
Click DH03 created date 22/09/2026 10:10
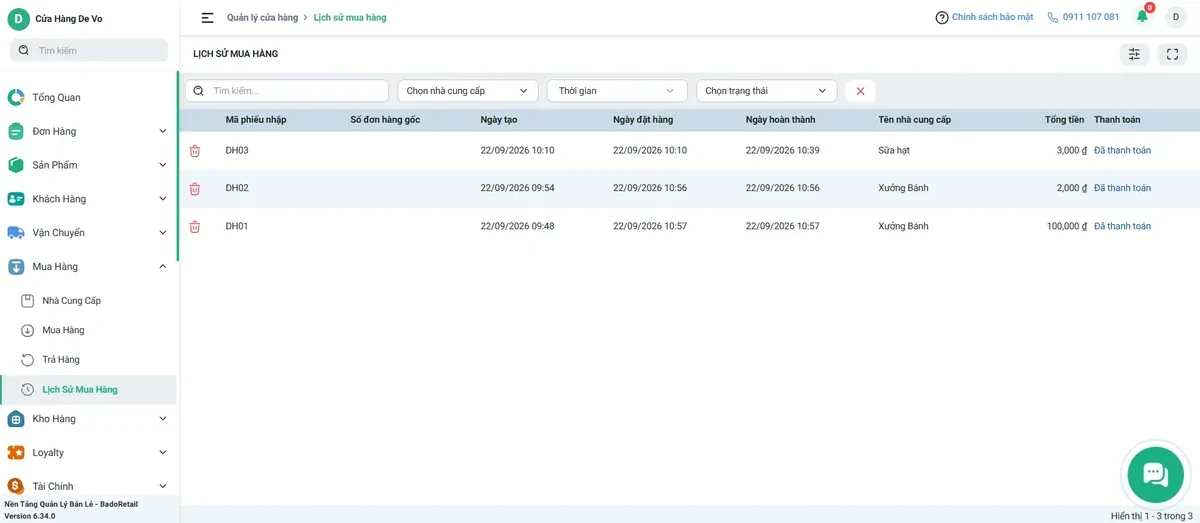click(517, 151)
